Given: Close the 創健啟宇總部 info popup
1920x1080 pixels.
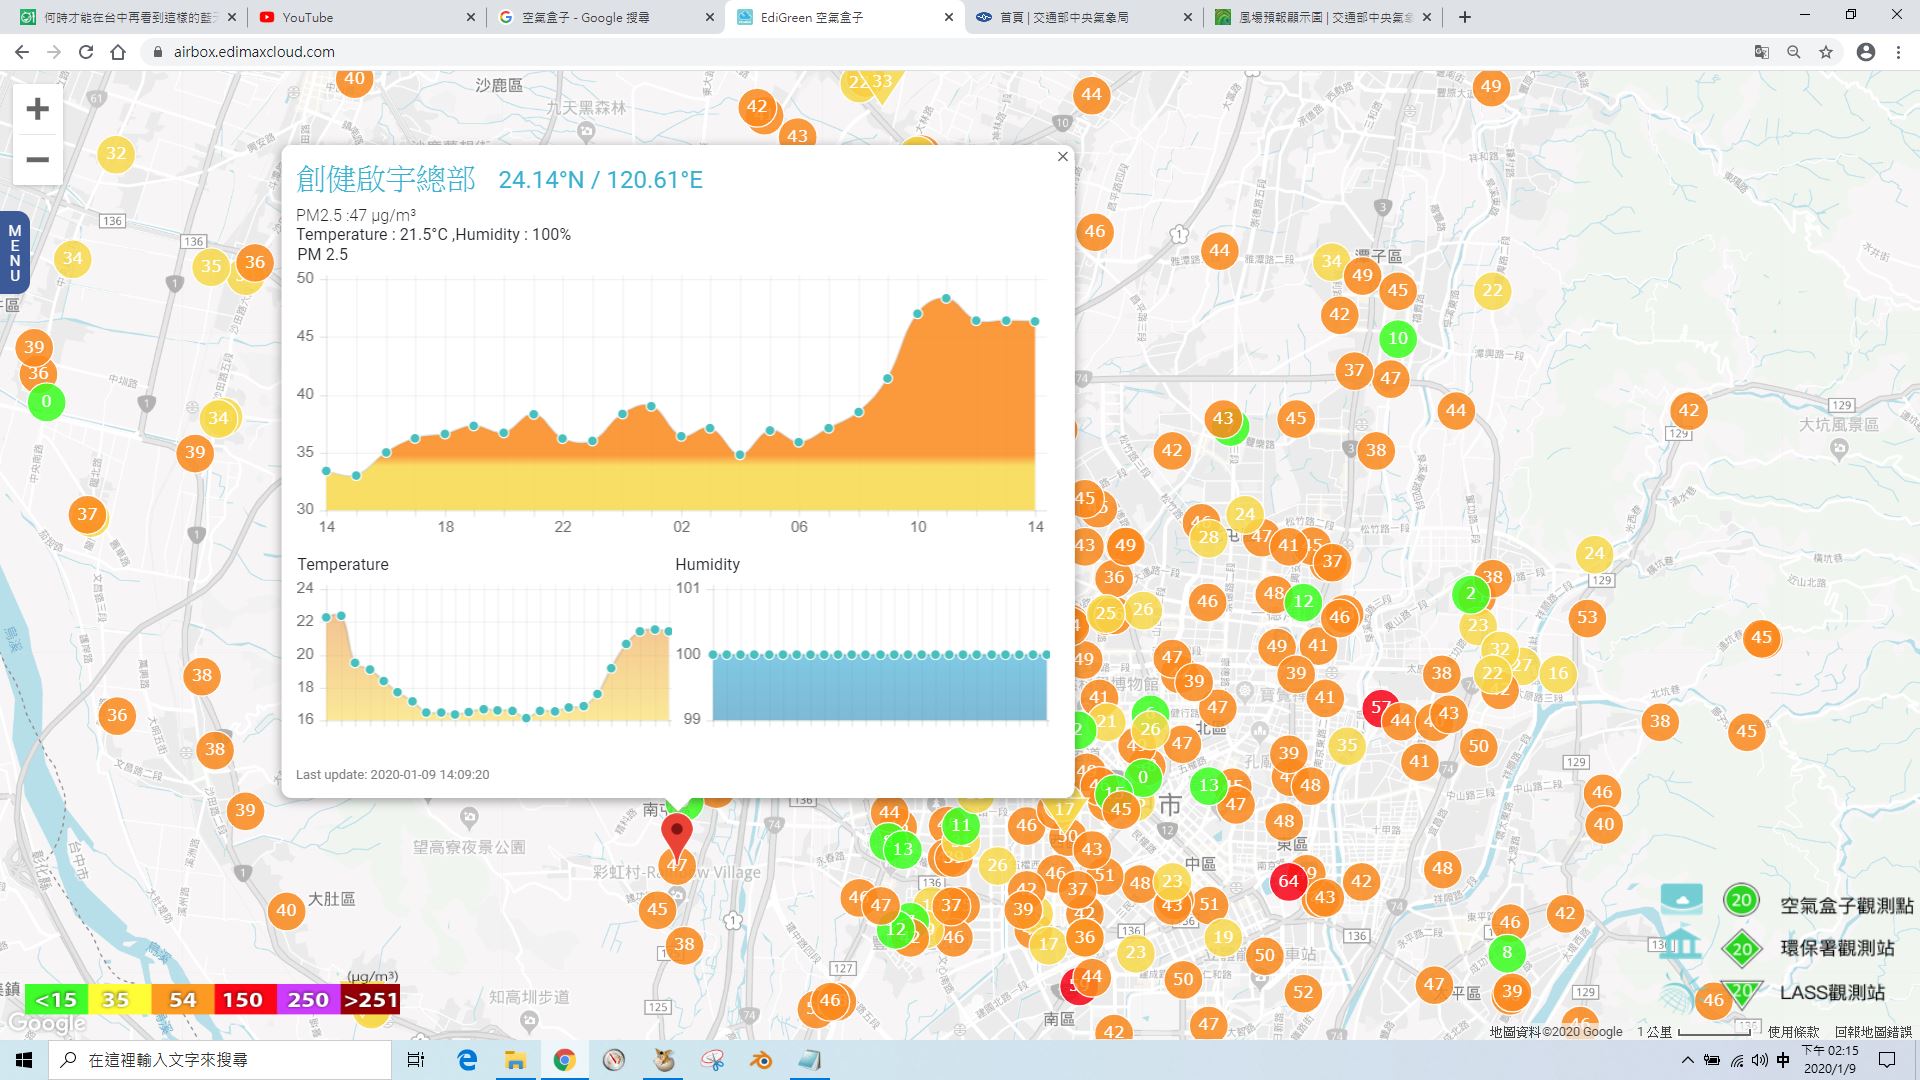Looking at the screenshot, I should pos(1063,156).
